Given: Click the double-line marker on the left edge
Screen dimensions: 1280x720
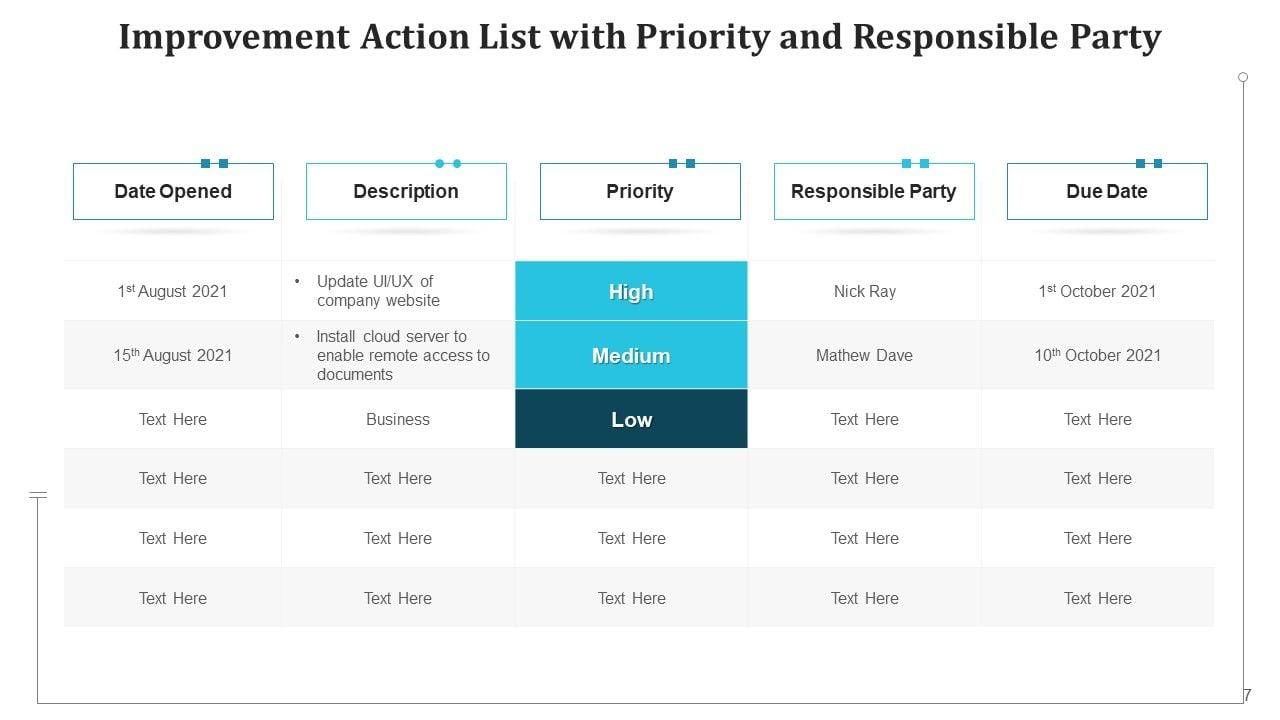Looking at the screenshot, I should click(38, 494).
